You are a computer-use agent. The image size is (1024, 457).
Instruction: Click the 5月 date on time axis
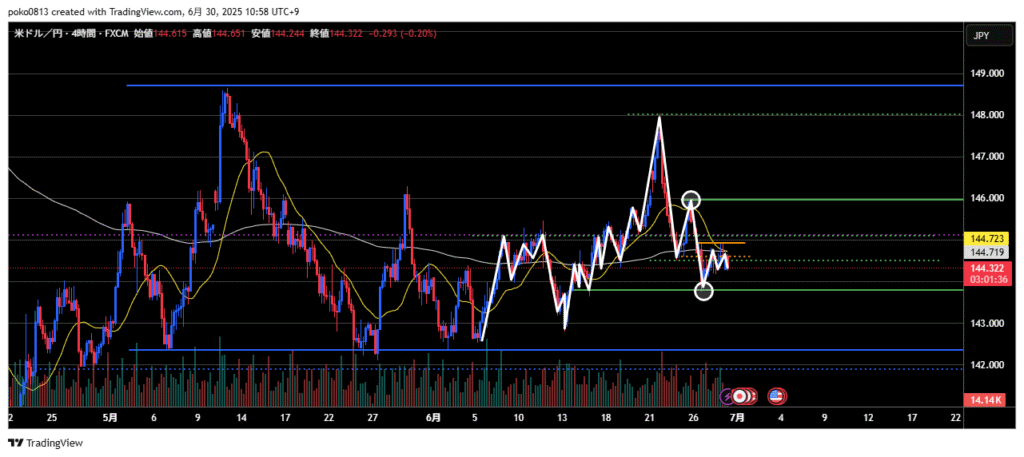tap(109, 418)
